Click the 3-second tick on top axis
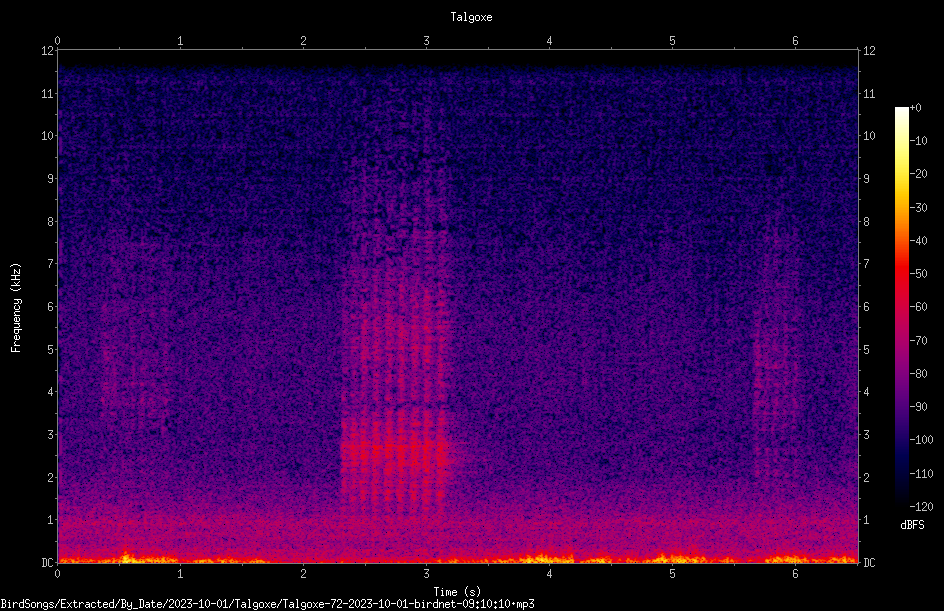 click(426, 41)
